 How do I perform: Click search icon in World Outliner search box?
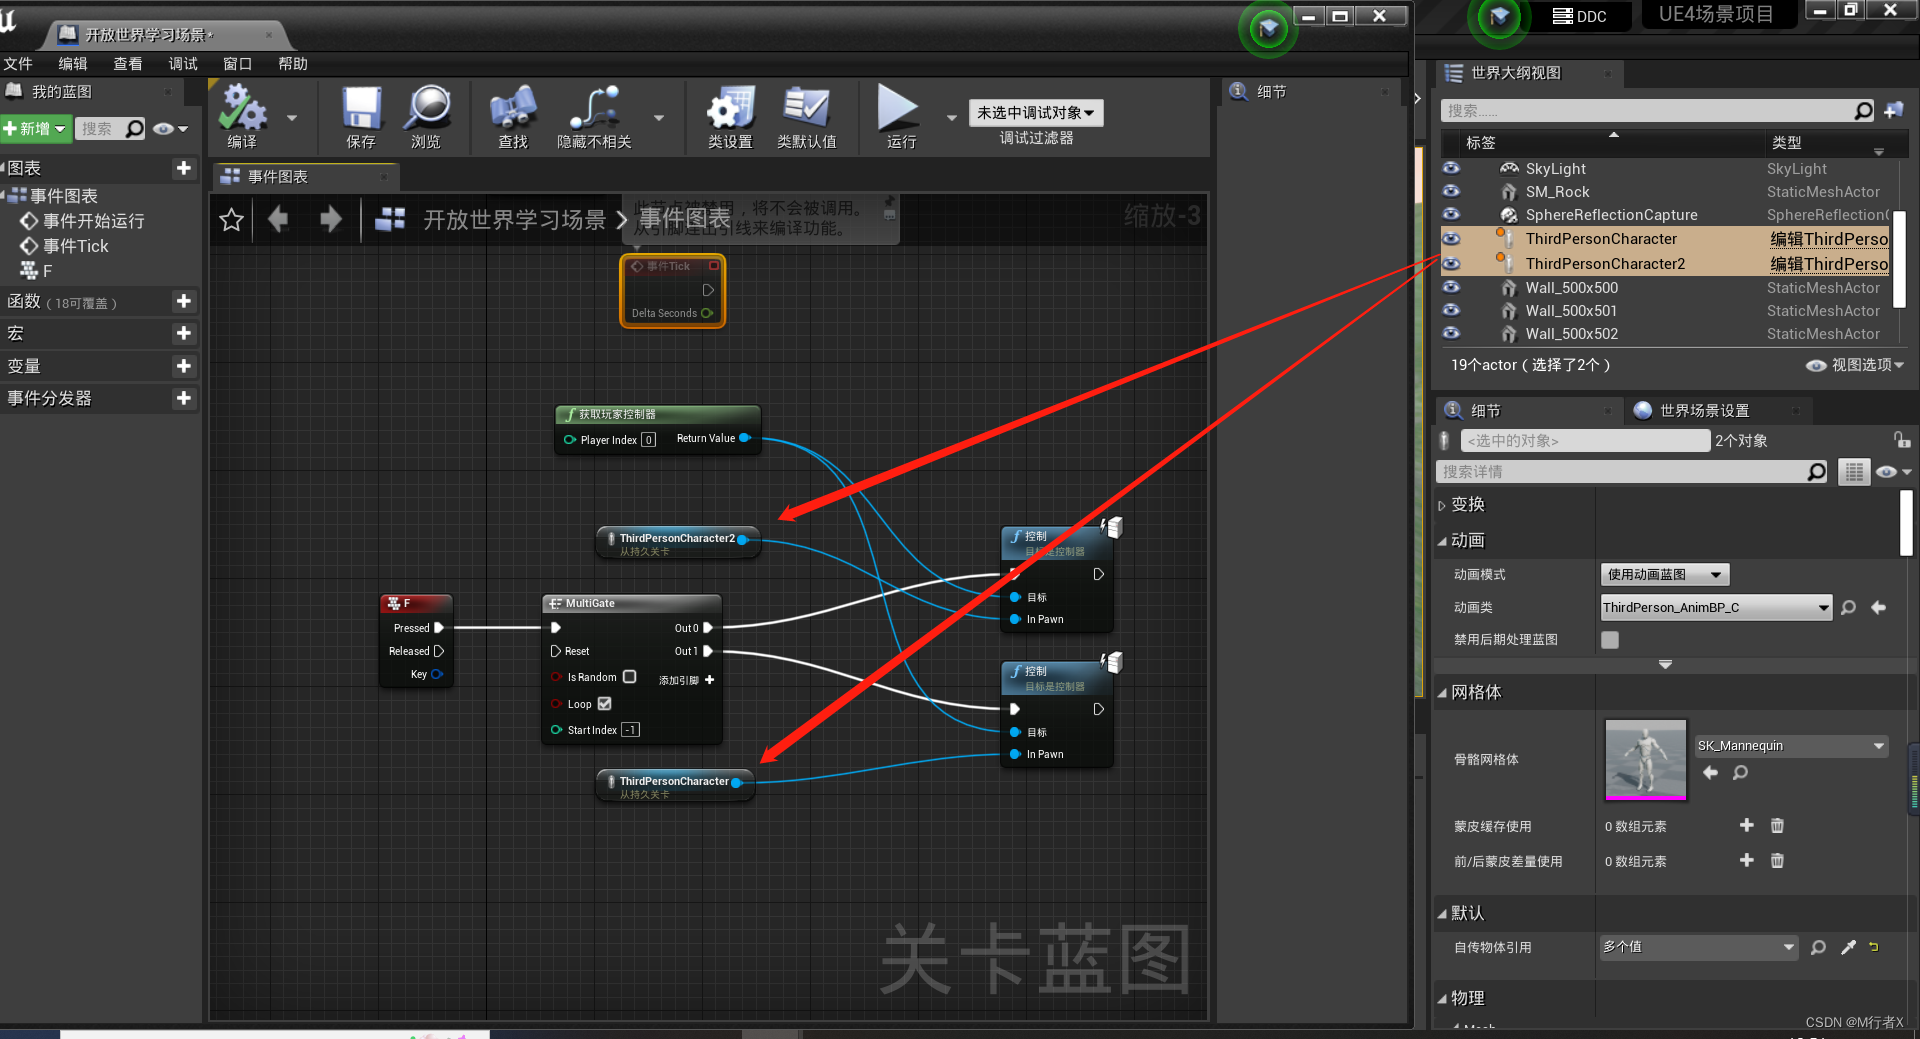(1863, 111)
